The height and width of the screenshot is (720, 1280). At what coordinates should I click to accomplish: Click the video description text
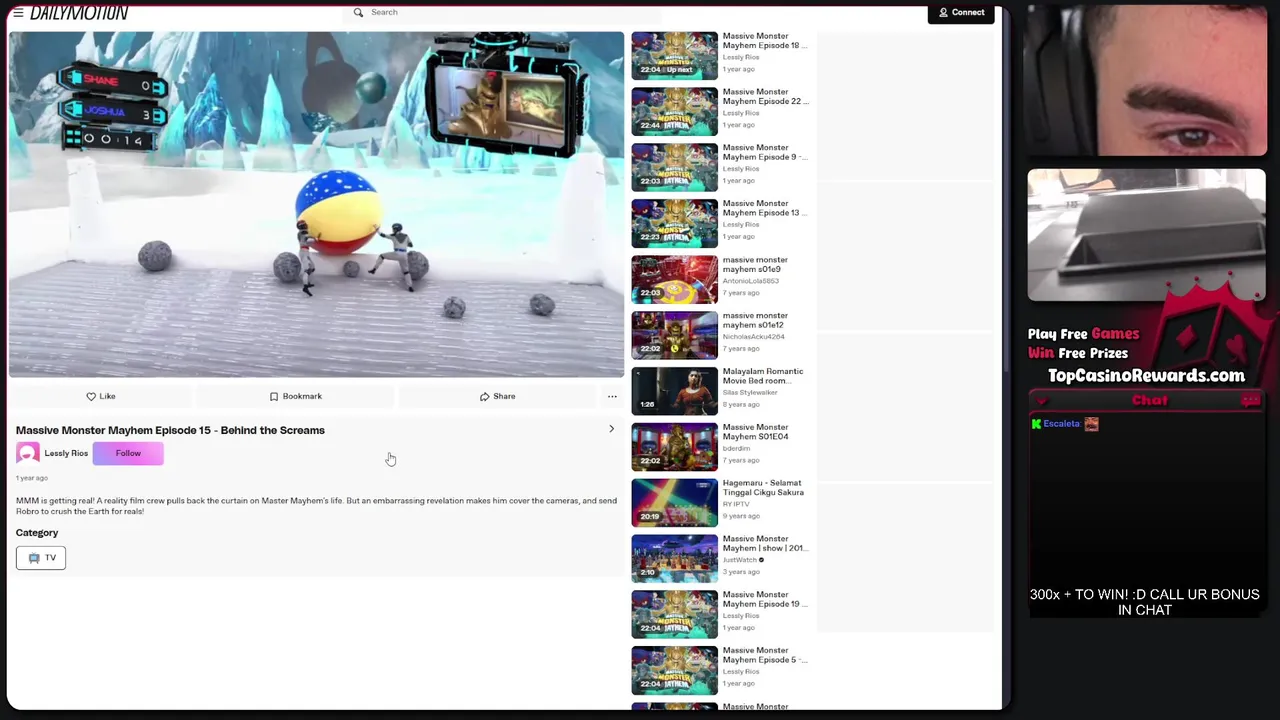(316, 506)
